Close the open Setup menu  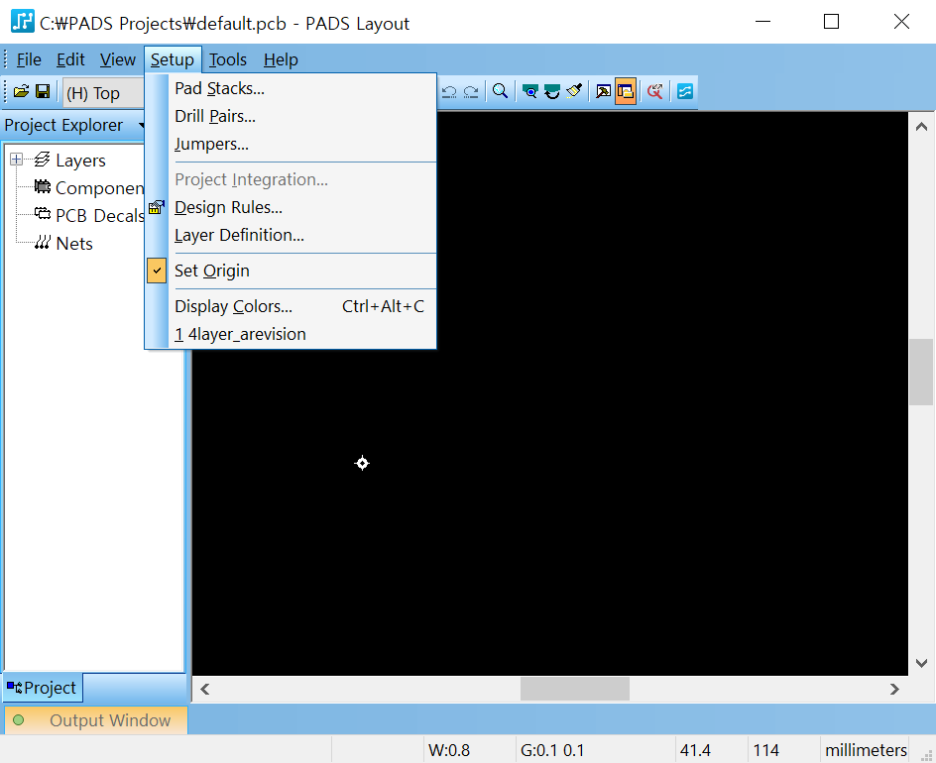(172, 60)
